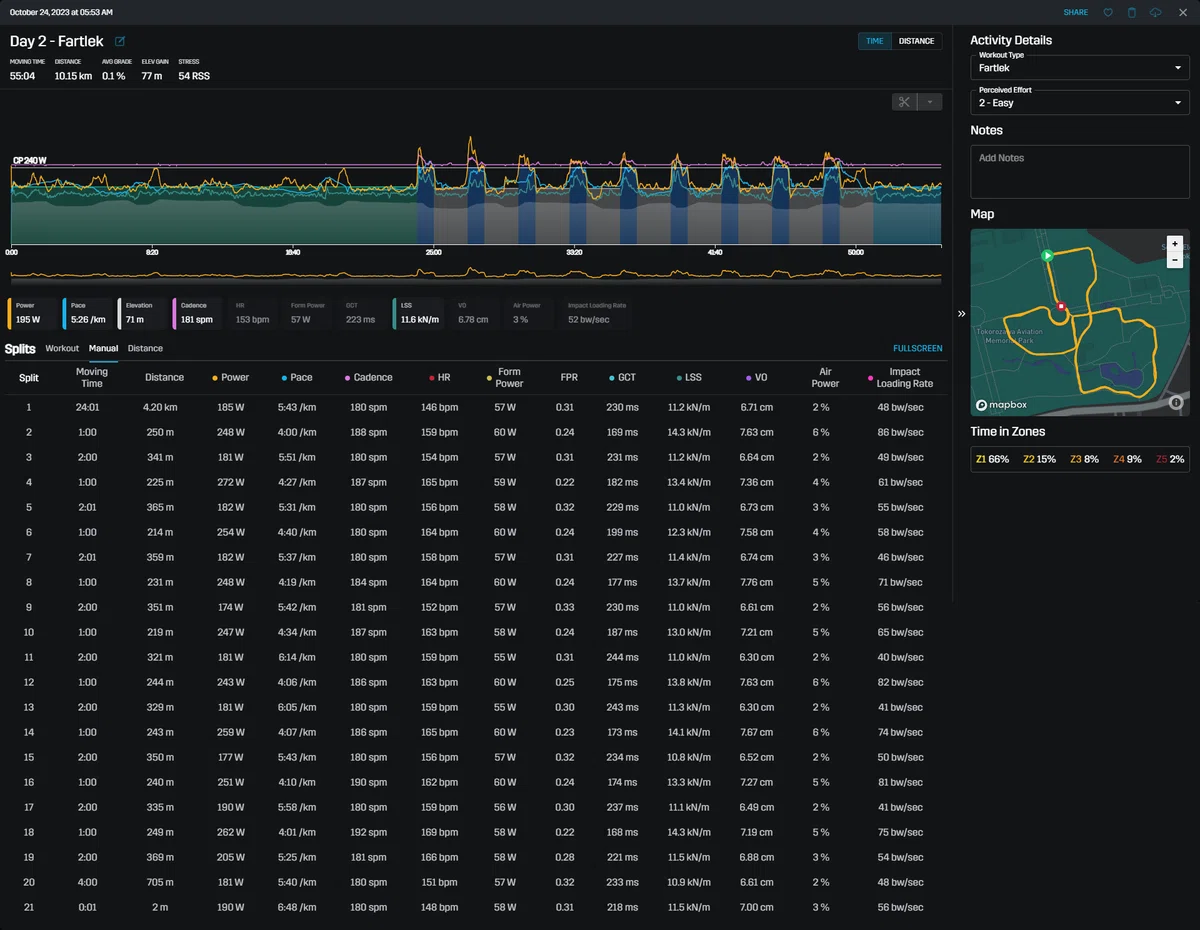
Task: Edit the activity title with the pencil icon
Action: point(120,41)
